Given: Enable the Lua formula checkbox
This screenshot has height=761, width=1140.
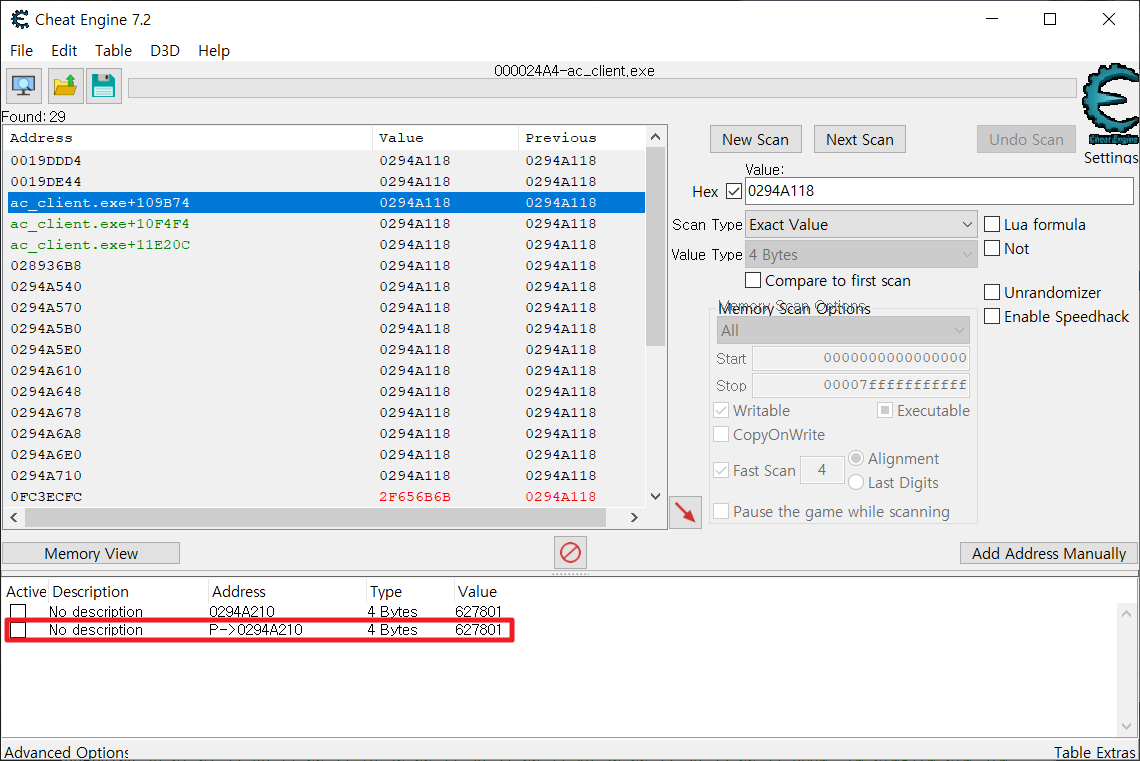Looking at the screenshot, I should pyautogui.click(x=992, y=224).
